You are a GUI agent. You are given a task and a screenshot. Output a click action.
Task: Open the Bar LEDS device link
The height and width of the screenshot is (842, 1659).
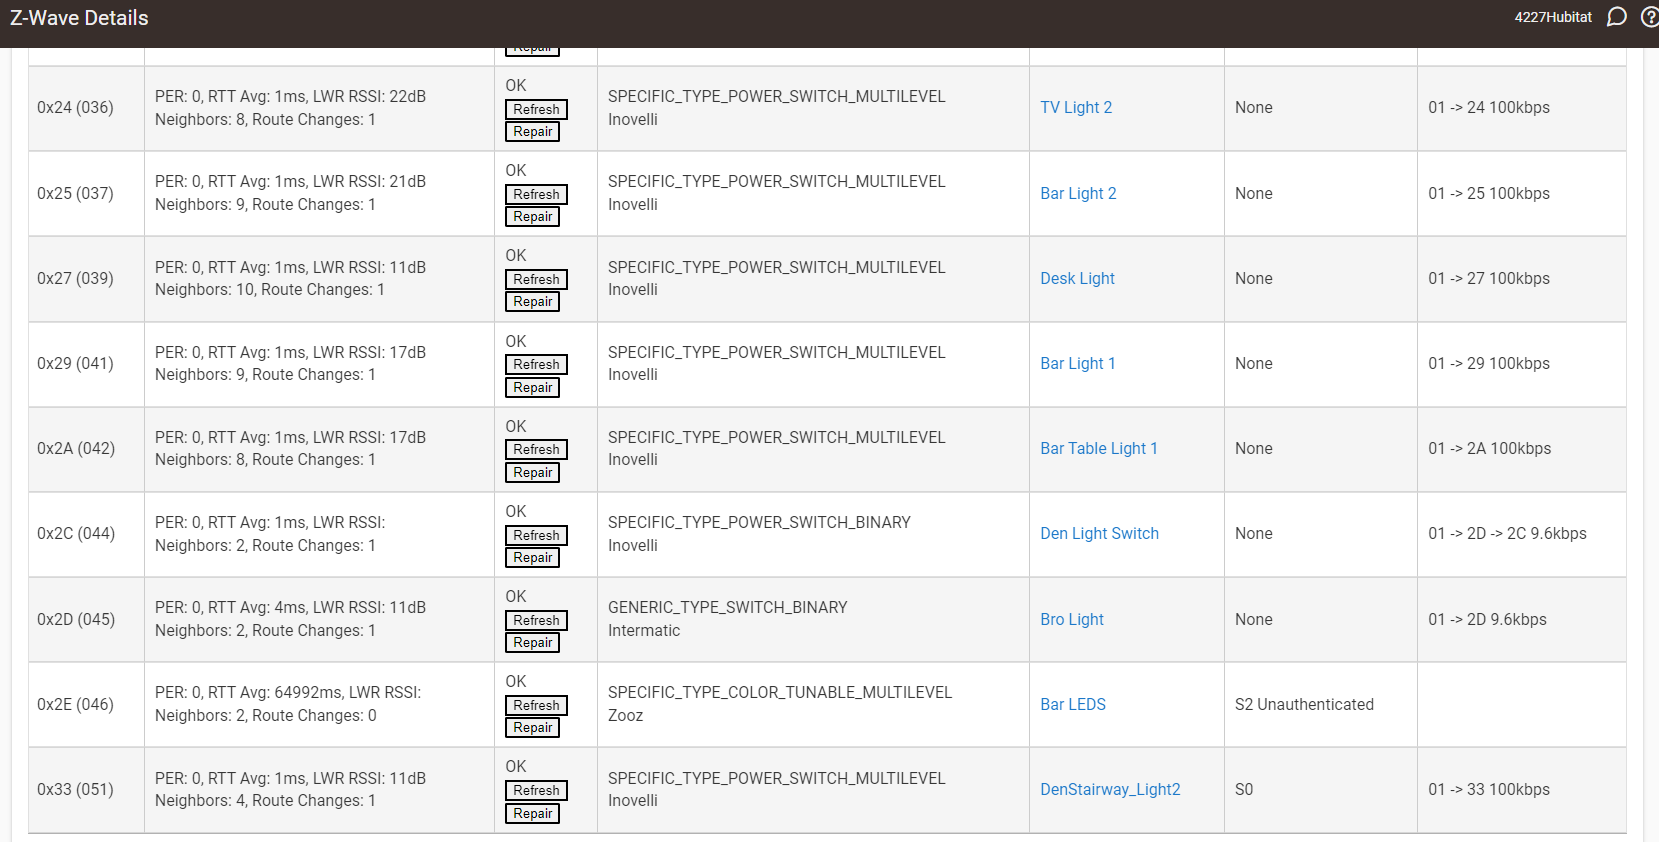1073,704
